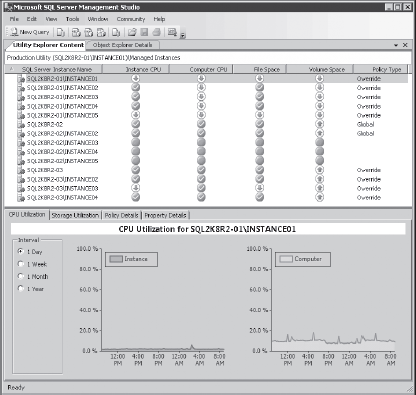Open the Storage Utilization tab
416x395 pixels.
(x=75, y=215)
